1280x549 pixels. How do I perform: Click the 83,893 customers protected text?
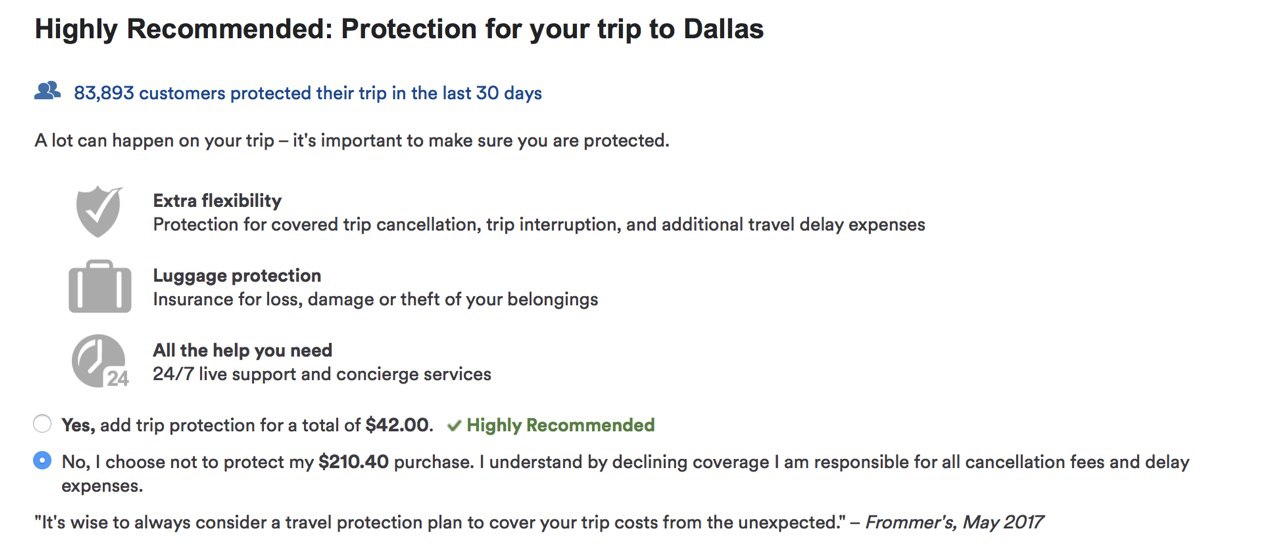click(x=308, y=93)
